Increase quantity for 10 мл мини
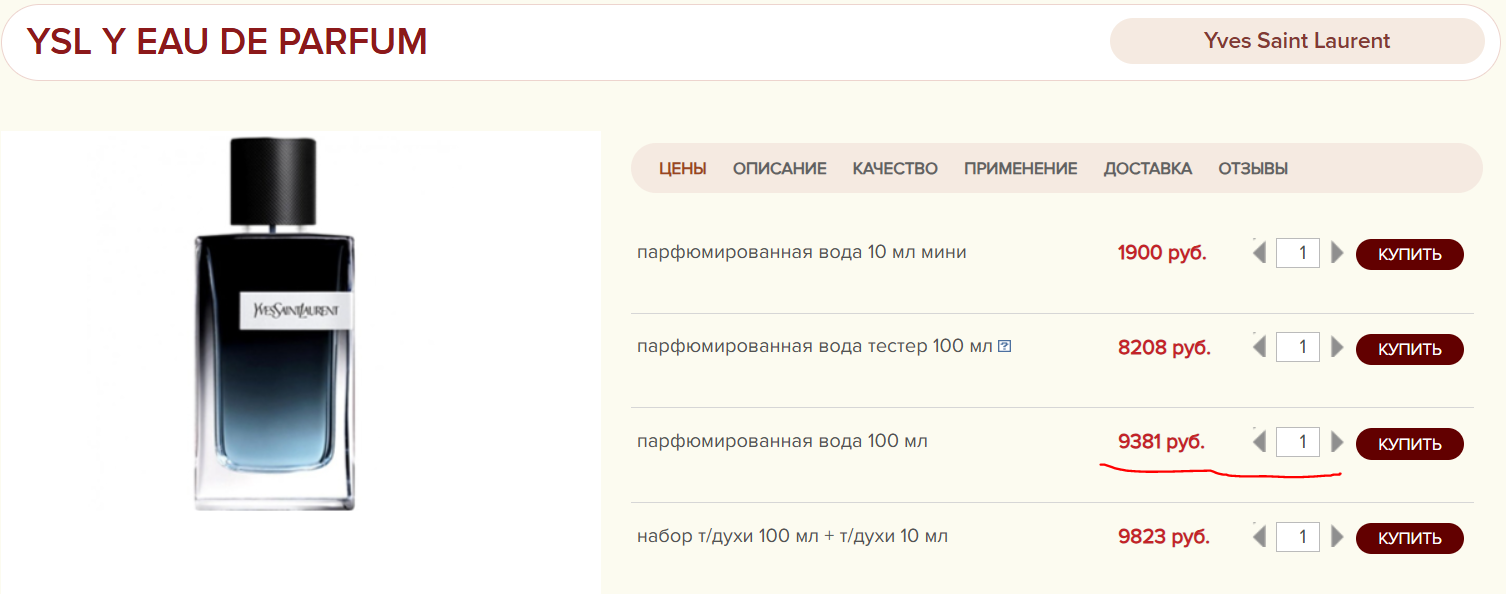 pos(1338,253)
